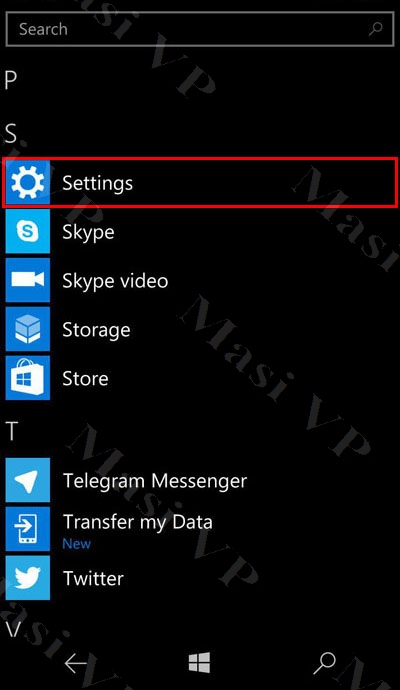Tap the Storage box icon
The width and height of the screenshot is (400, 690).
[x=28, y=329]
